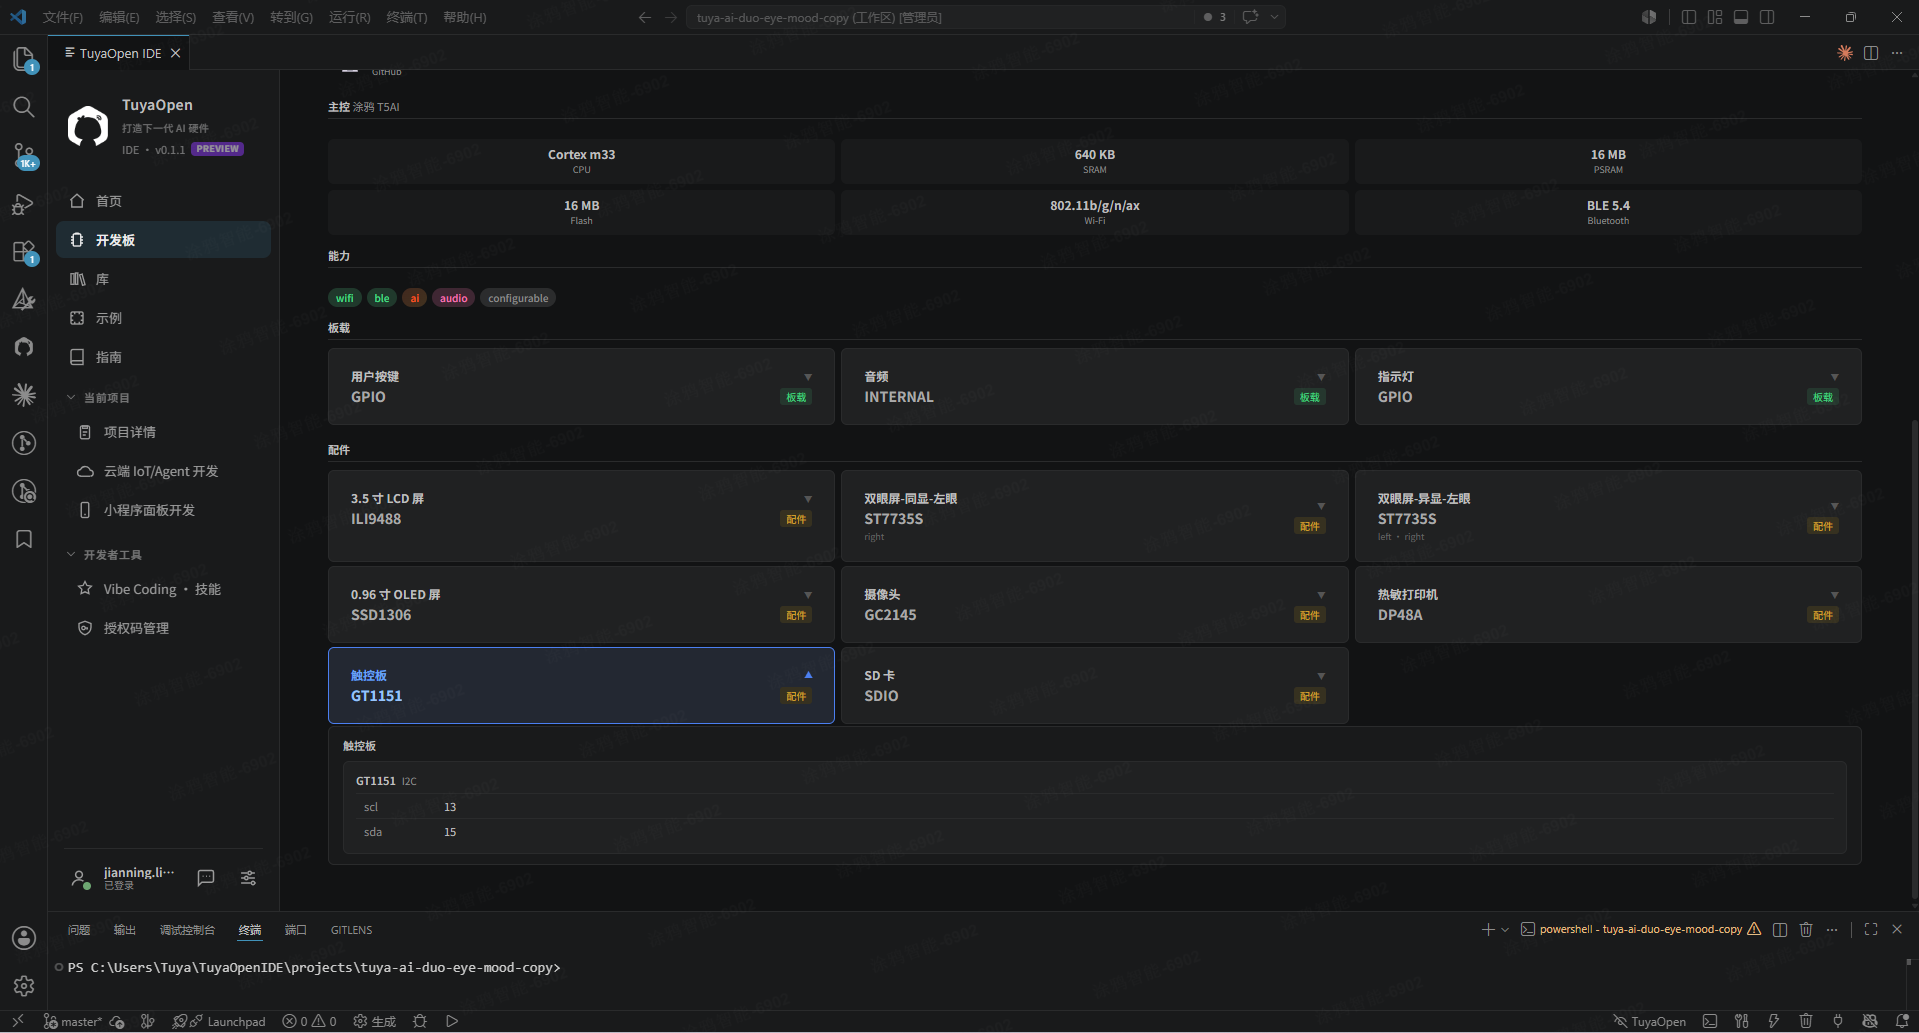
Task: Open the Search view in activity bar
Action: click(x=24, y=107)
